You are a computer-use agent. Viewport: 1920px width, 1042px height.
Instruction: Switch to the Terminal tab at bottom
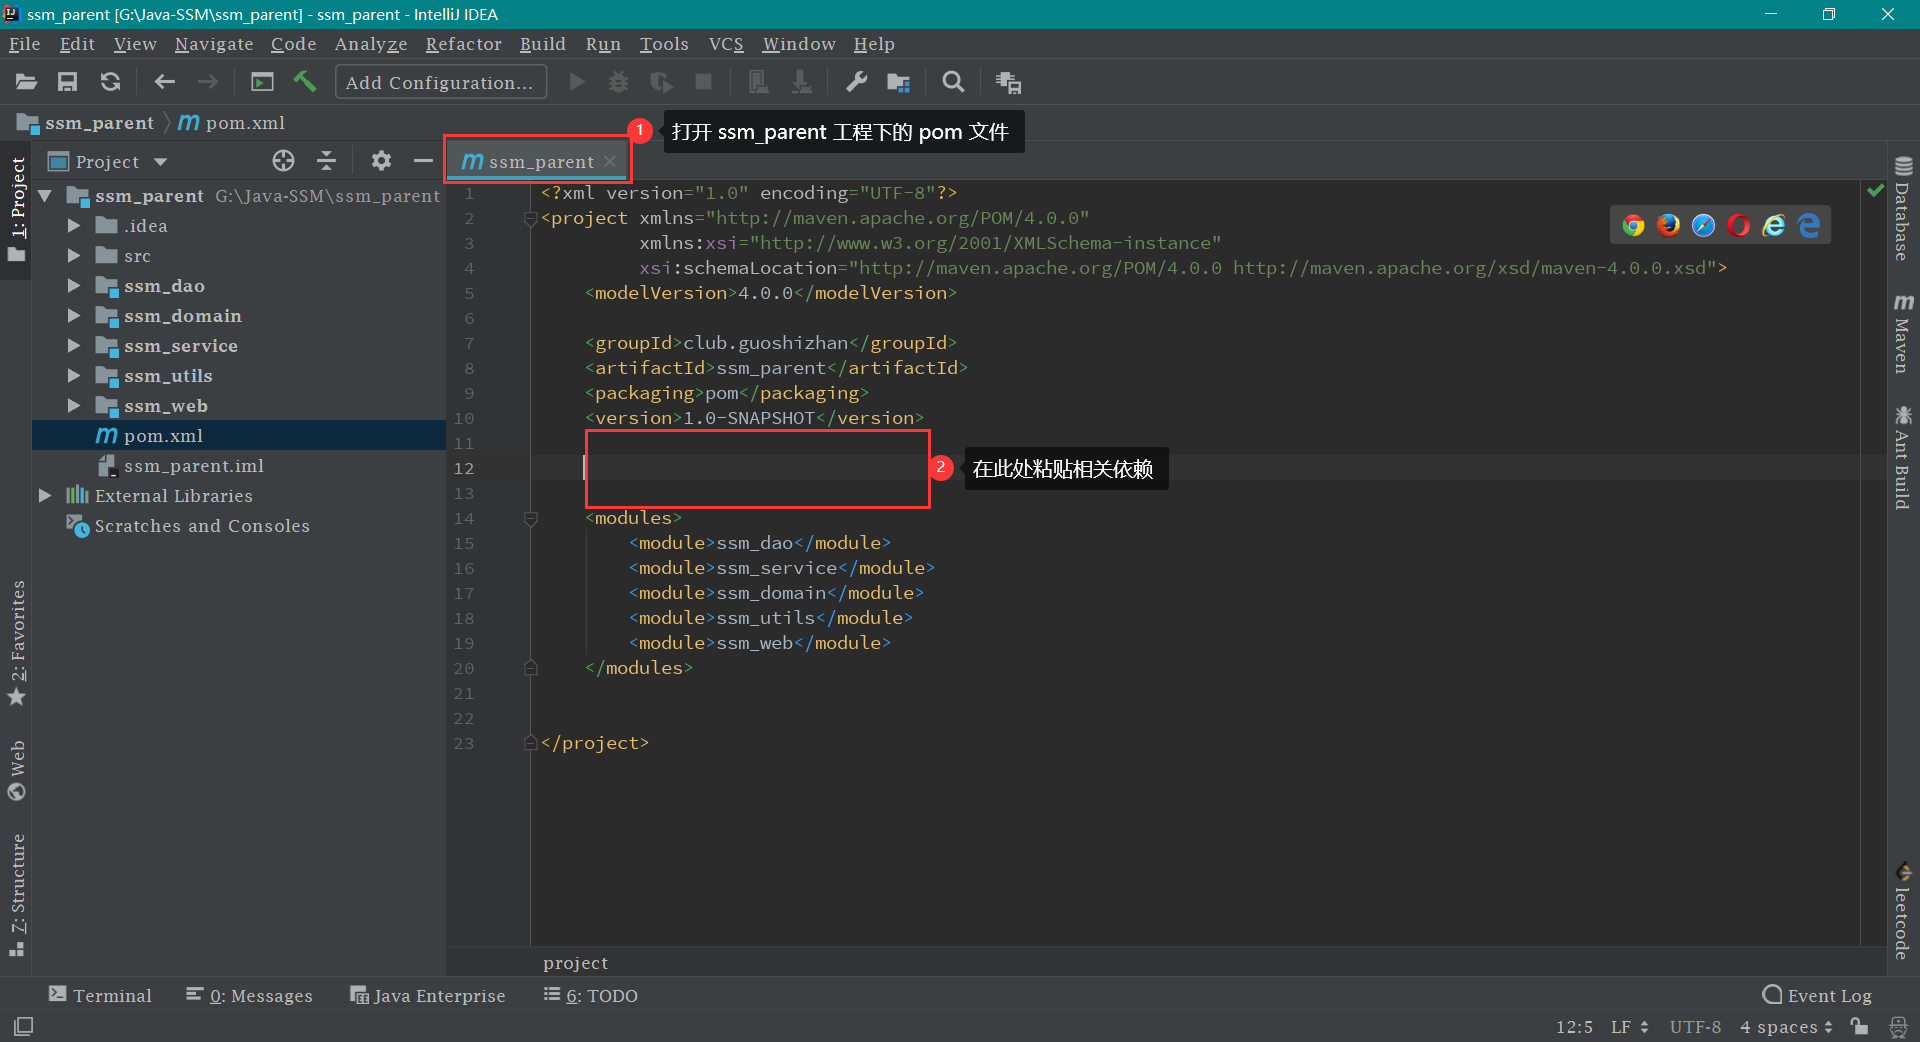101,995
